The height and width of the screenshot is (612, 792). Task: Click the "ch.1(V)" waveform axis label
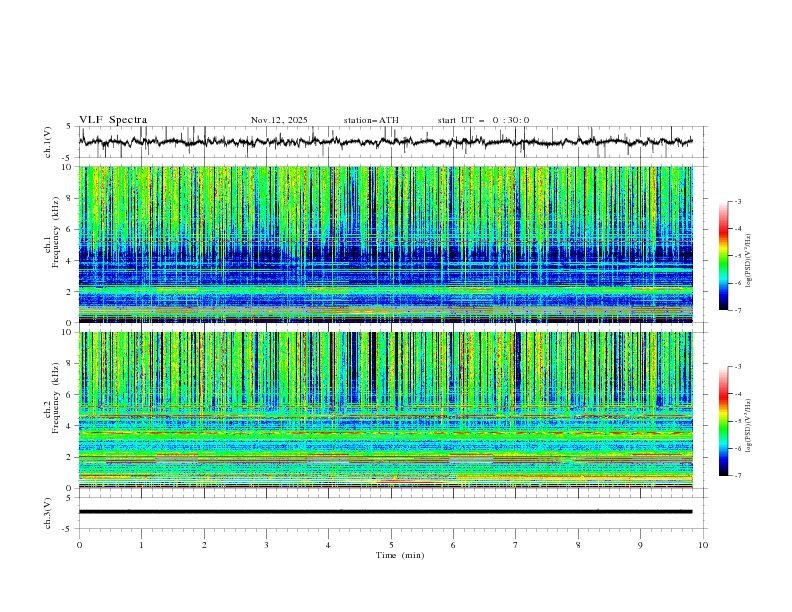(48, 142)
